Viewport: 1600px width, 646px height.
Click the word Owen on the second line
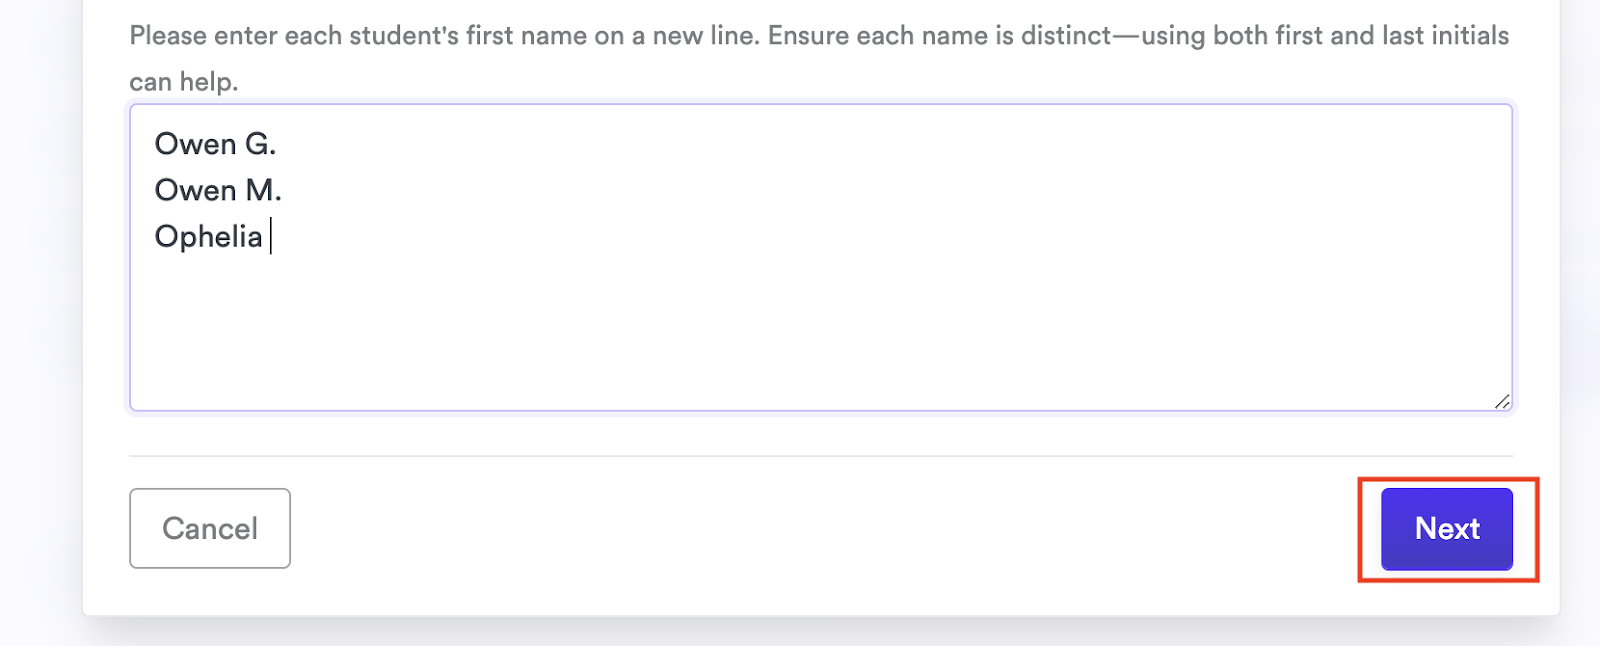coord(195,191)
